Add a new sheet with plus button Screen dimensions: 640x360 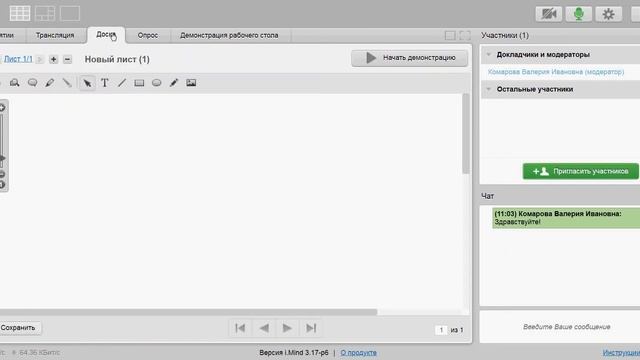tap(53, 60)
